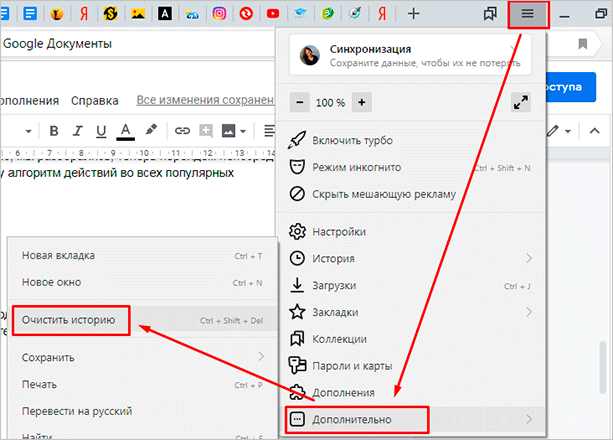The image size is (613, 440).
Task: Click the clock icon beside История
Action: (x=297, y=259)
